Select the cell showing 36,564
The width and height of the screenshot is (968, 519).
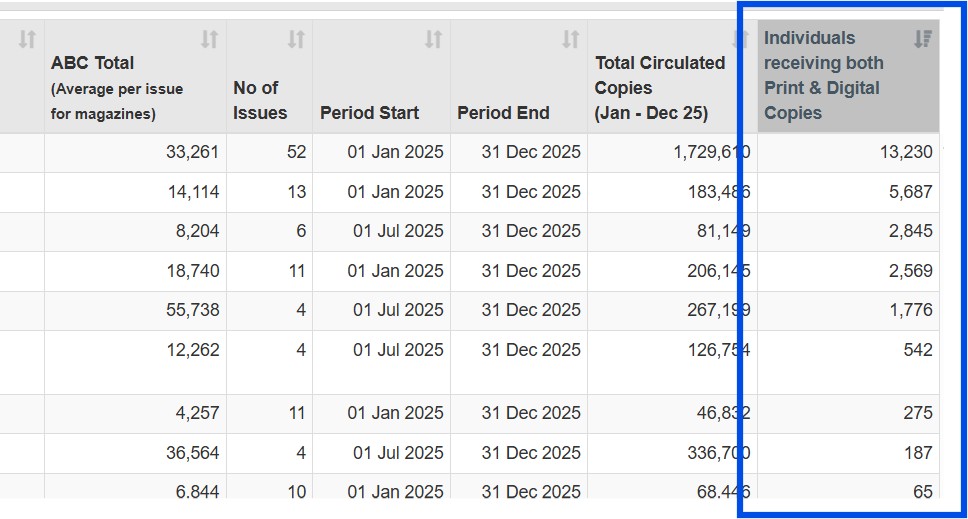pyautogui.click(x=194, y=452)
